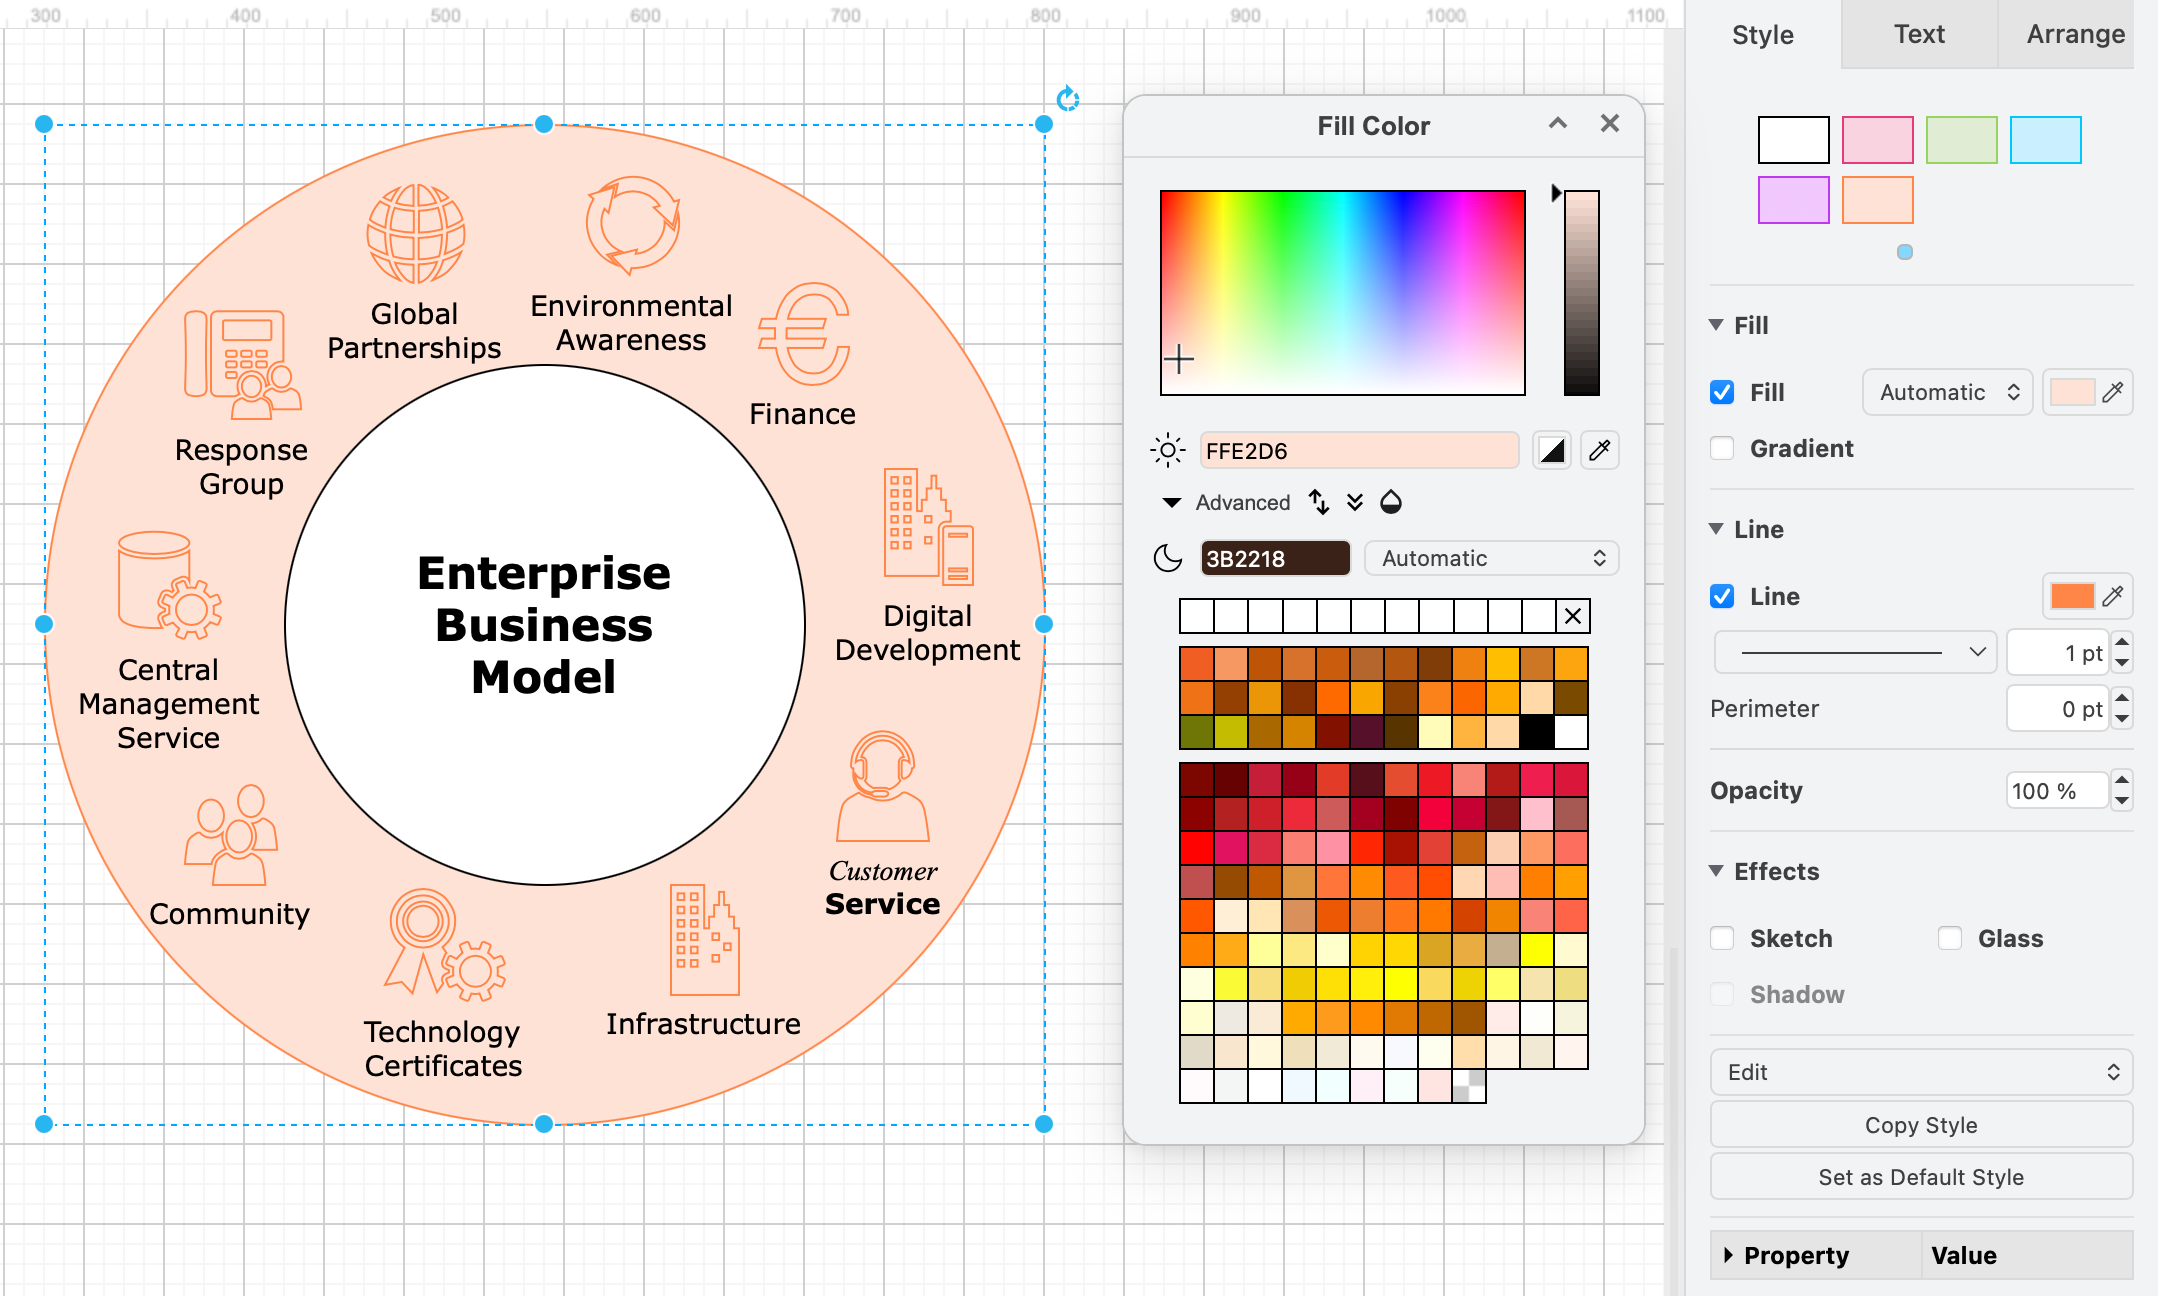Collapse the Effects section
Image resolution: width=2158 pixels, height=1296 pixels.
(x=1716, y=871)
